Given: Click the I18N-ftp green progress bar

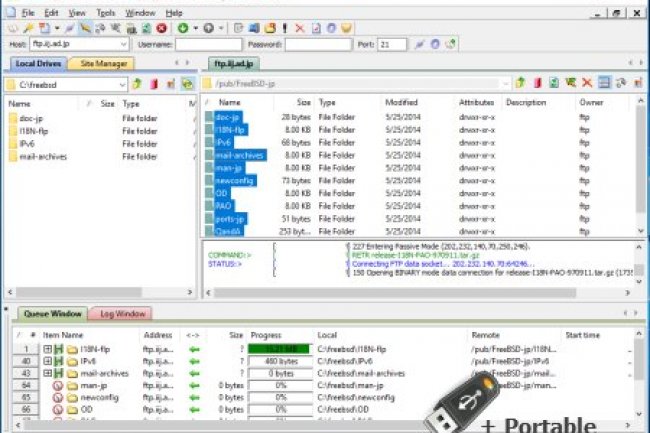Looking at the screenshot, I should point(280,348).
